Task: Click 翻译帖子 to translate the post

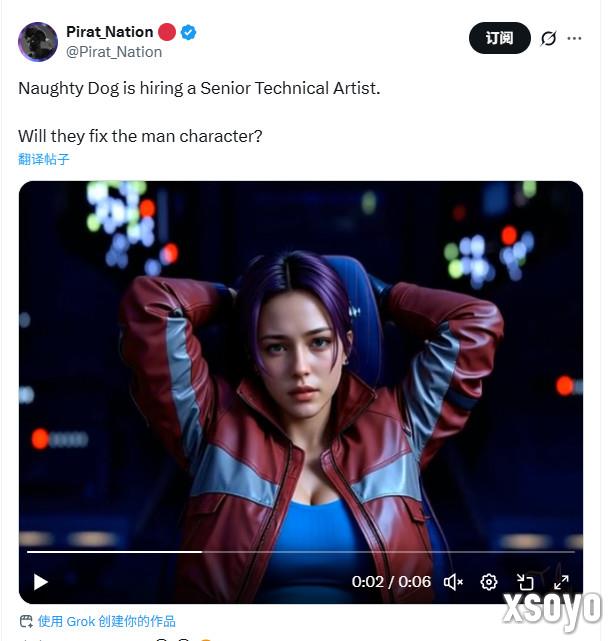Action: (x=44, y=159)
